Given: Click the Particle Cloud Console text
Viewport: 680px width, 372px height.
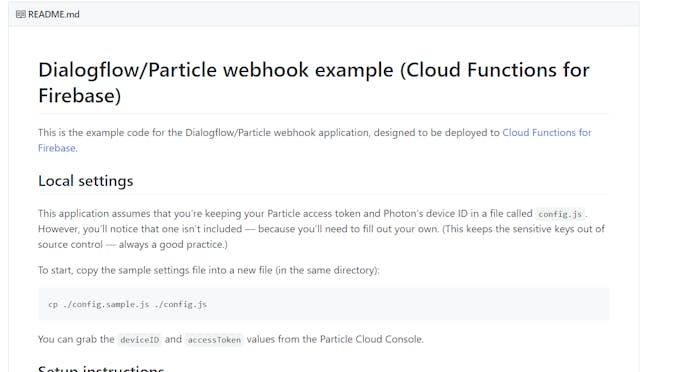Looking at the screenshot, I should tap(371, 339).
